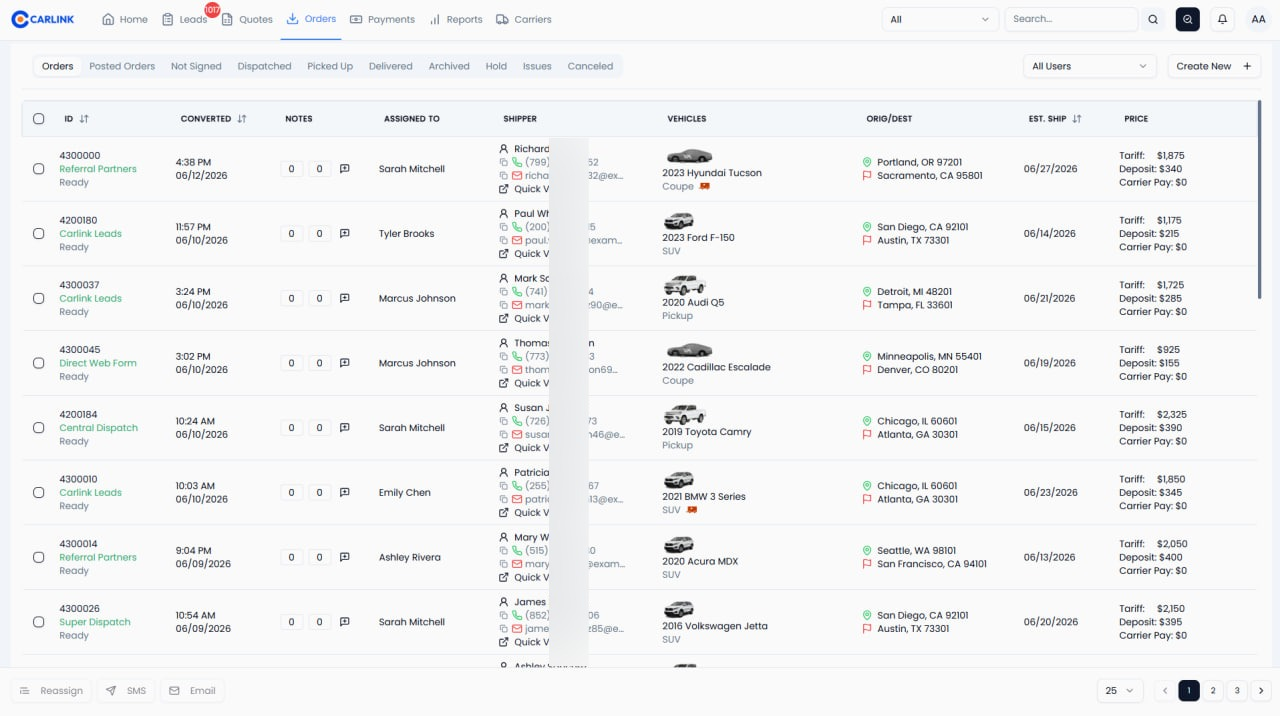The width and height of the screenshot is (1280, 716).
Task: Open the 25 per page dropdown
Action: pyautogui.click(x=1120, y=691)
